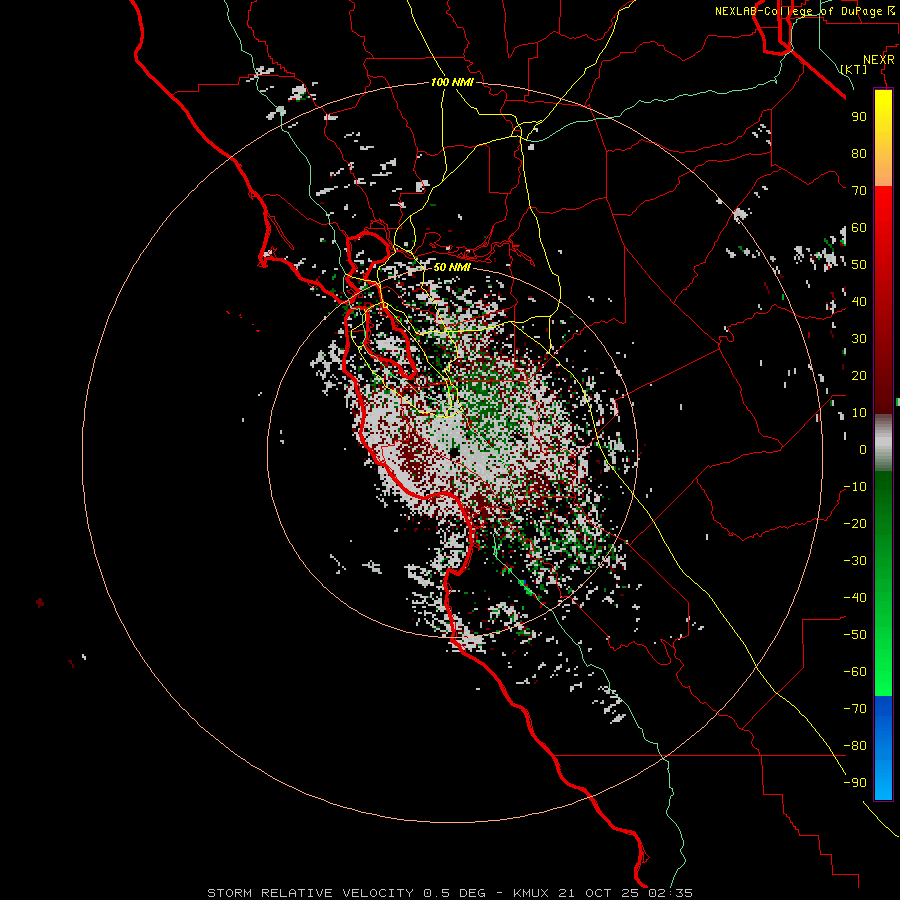This screenshot has width=900, height=900.
Task: Click the -80 value on the velocity scale
Action: click(x=855, y=746)
